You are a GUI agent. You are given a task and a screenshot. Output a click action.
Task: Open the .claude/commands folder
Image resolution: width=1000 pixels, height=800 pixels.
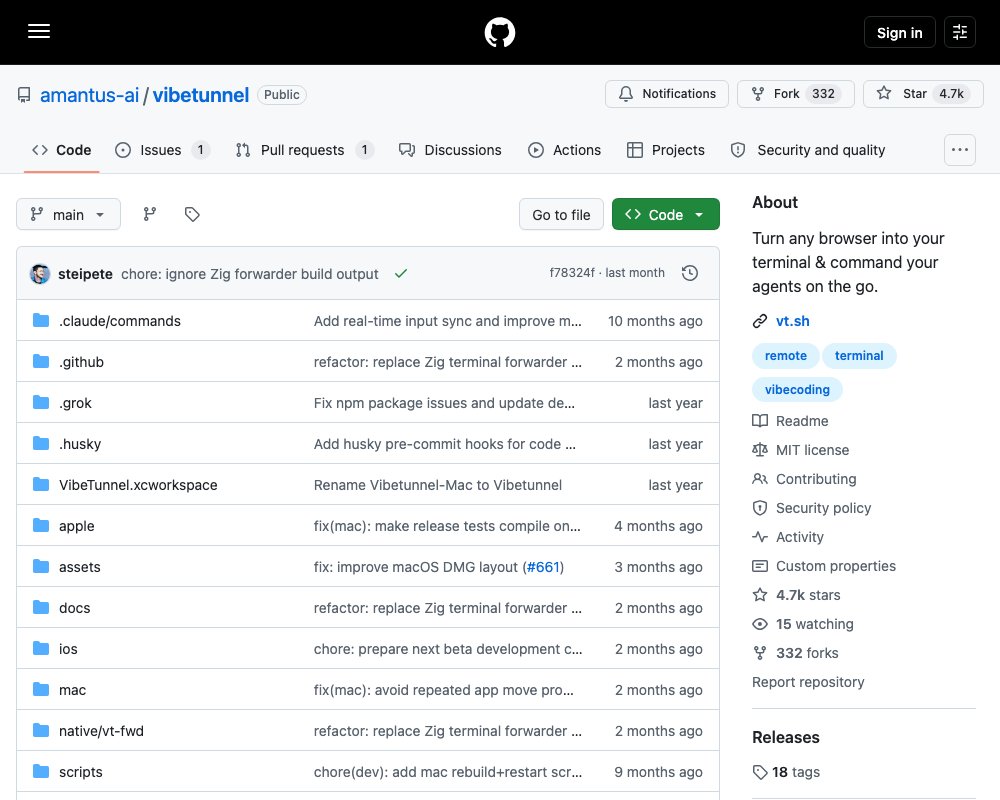tap(120, 321)
